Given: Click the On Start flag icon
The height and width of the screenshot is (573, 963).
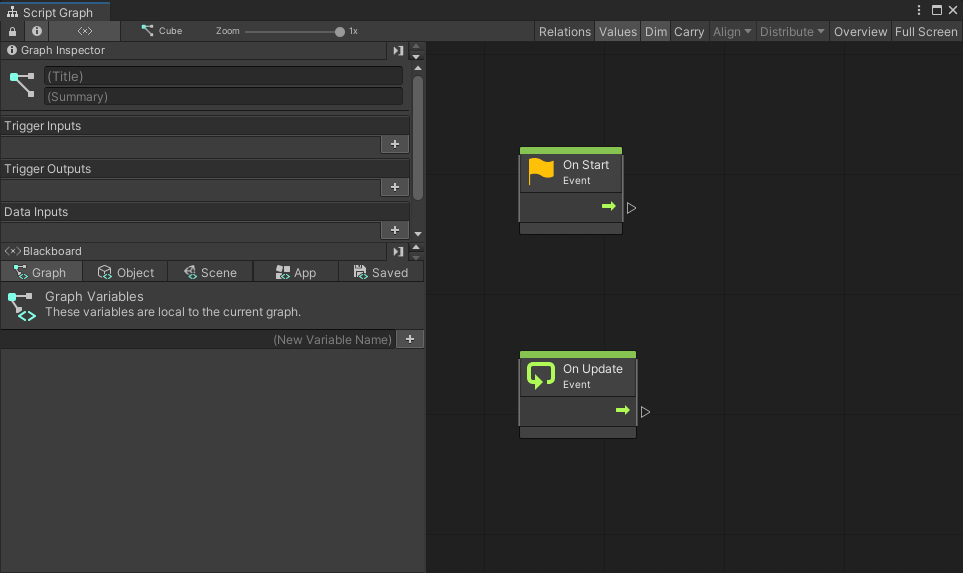Looking at the screenshot, I should (x=541, y=172).
